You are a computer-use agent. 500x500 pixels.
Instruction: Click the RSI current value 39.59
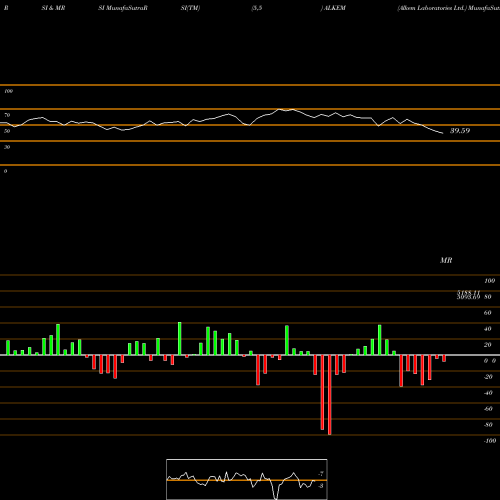(x=460, y=131)
